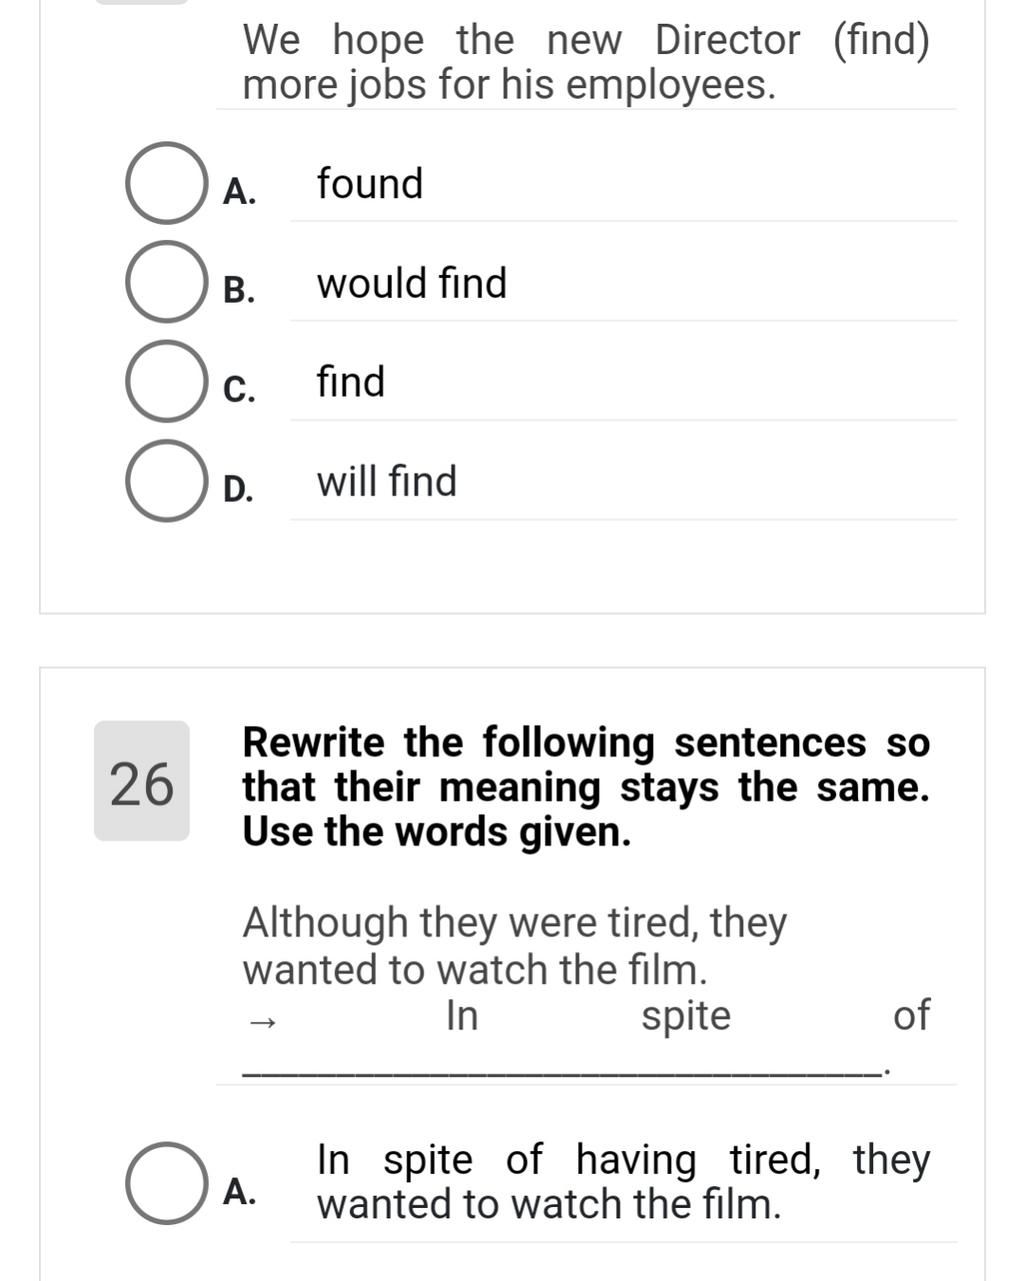Click the answer text "will find"
This screenshot has height=1281, width=1024.
[x=387, y=481]
